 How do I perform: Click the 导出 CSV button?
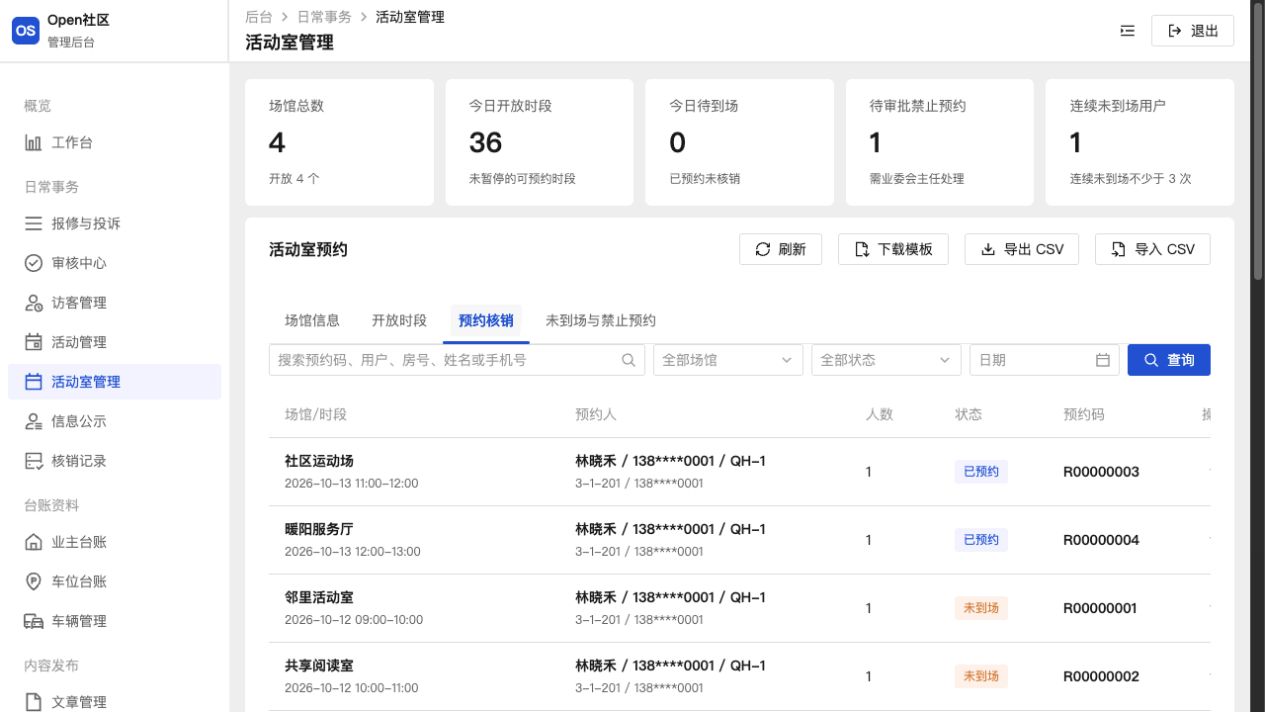click(1022, 249)
